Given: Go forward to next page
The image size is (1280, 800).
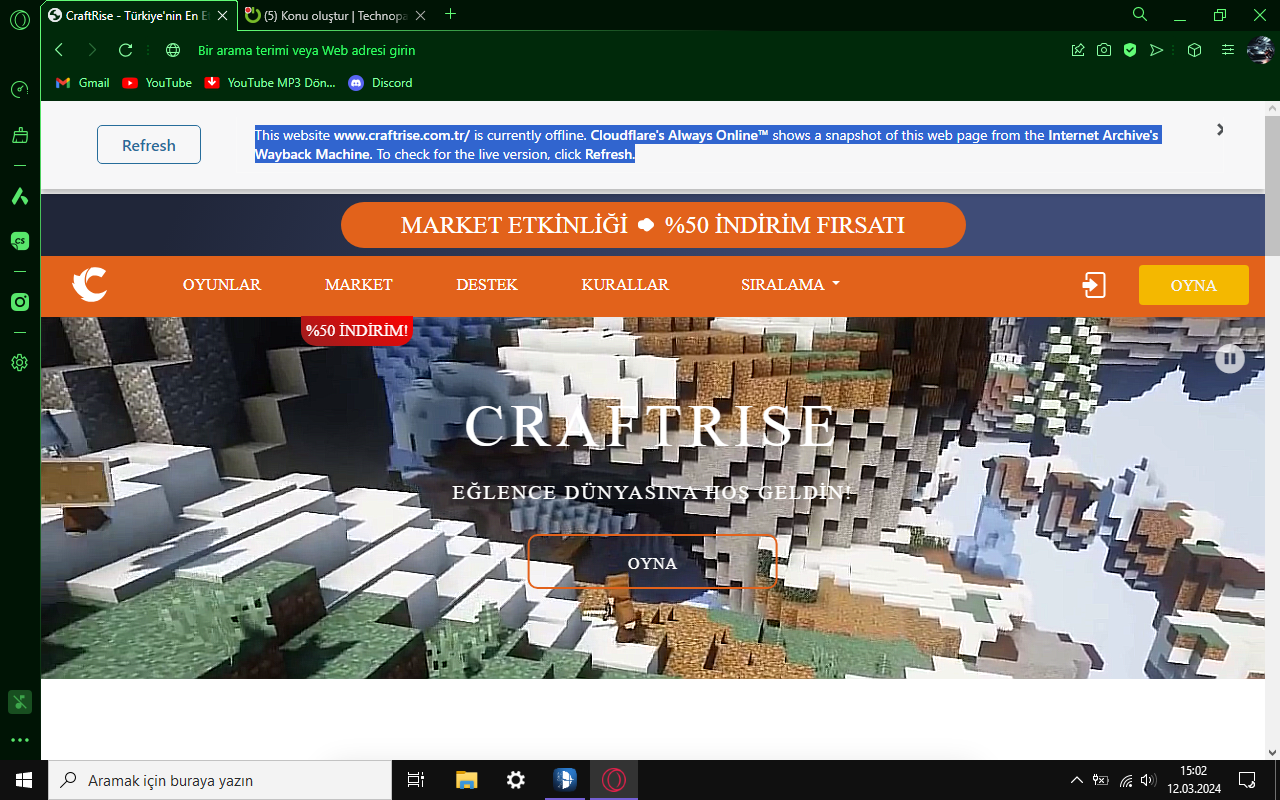Looking at the screenshot, I should (x=92, y=50).
